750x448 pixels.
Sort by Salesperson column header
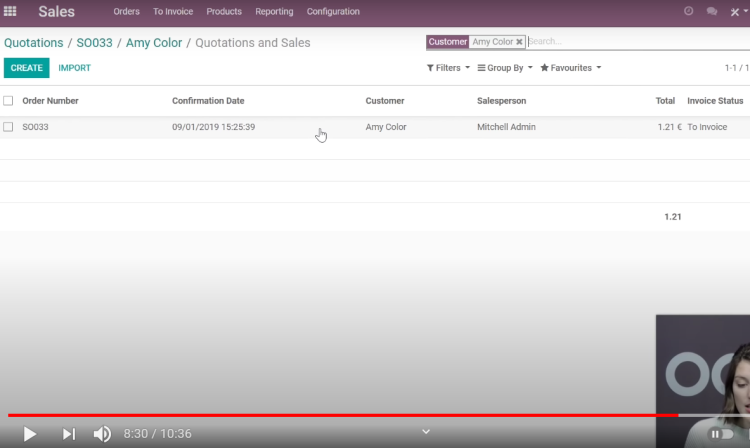[501, 101]
